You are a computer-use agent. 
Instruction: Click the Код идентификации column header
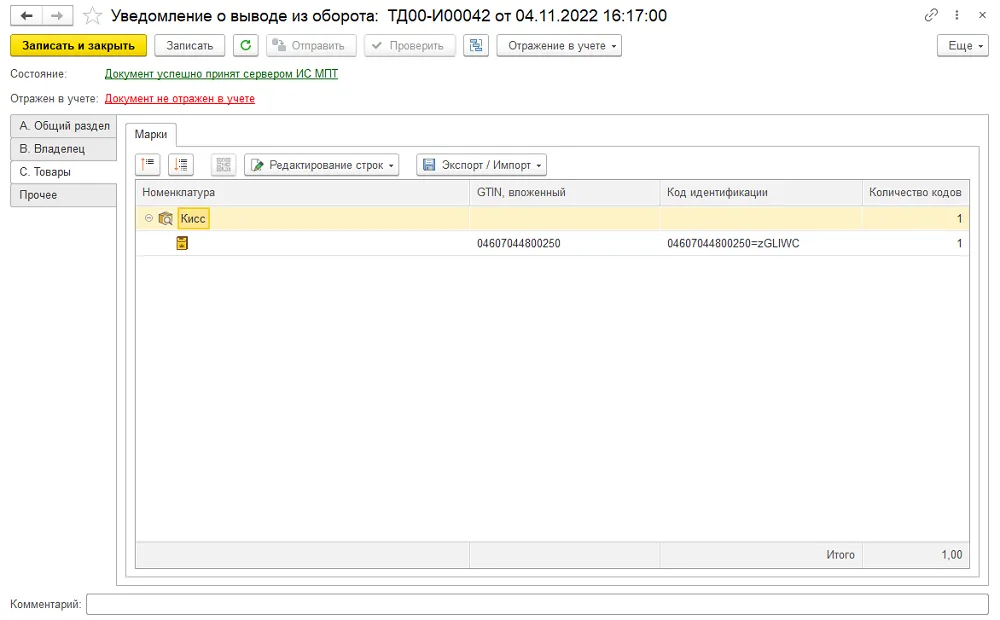(x=761, y=193)
